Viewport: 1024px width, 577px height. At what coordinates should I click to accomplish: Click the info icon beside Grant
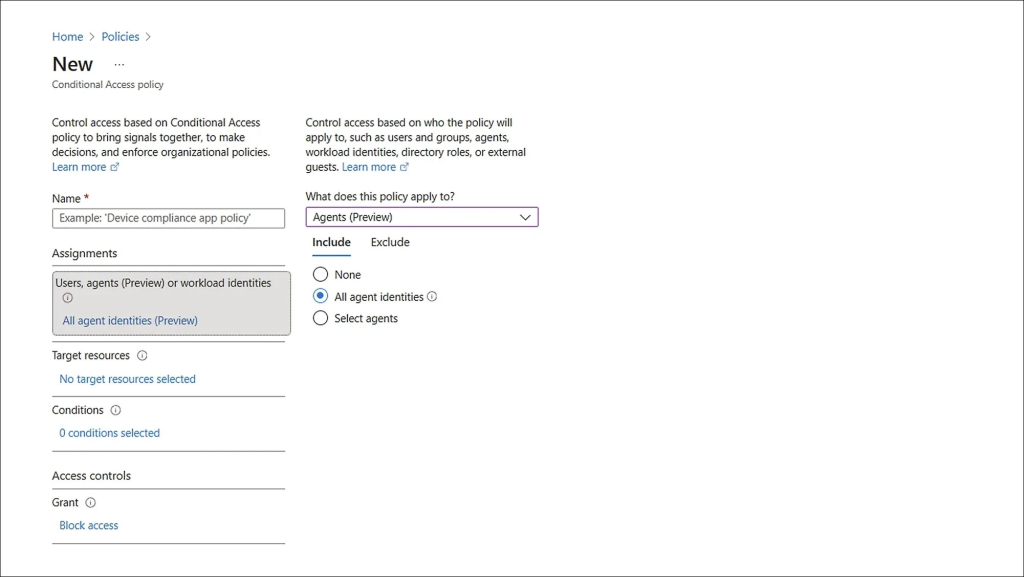[89, 502]
